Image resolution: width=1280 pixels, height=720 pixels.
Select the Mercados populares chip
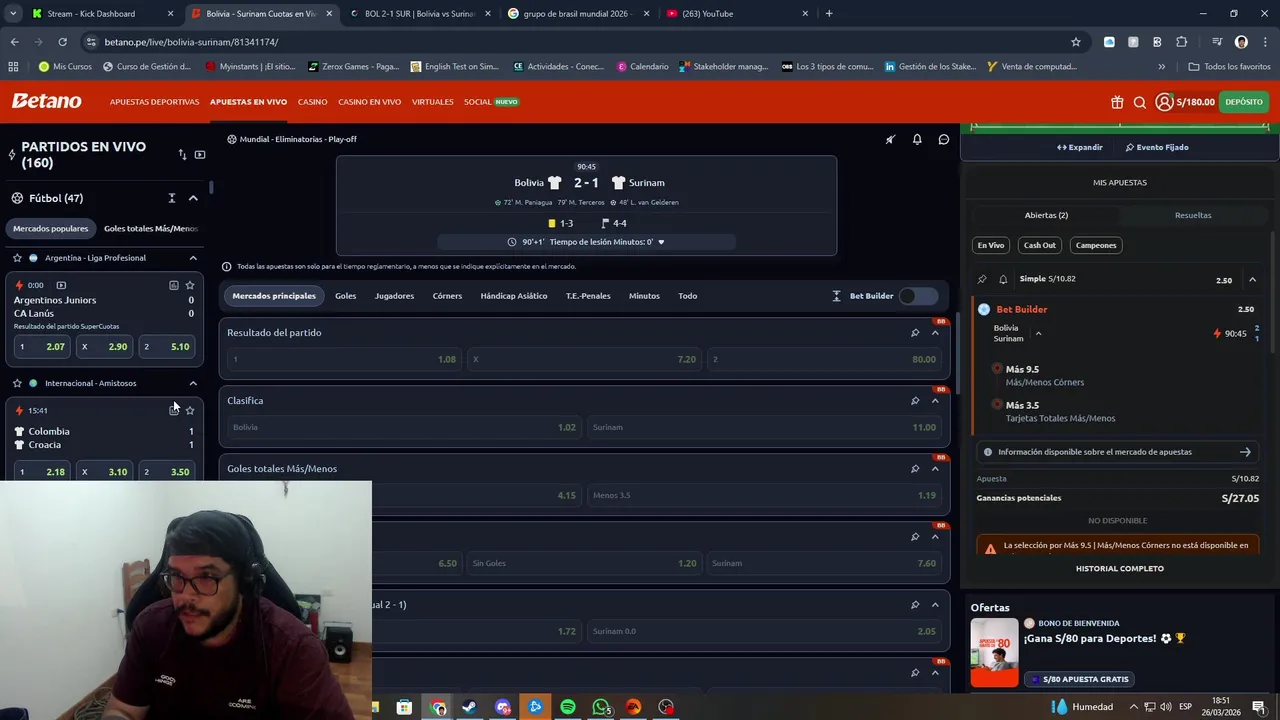point(50,228)
